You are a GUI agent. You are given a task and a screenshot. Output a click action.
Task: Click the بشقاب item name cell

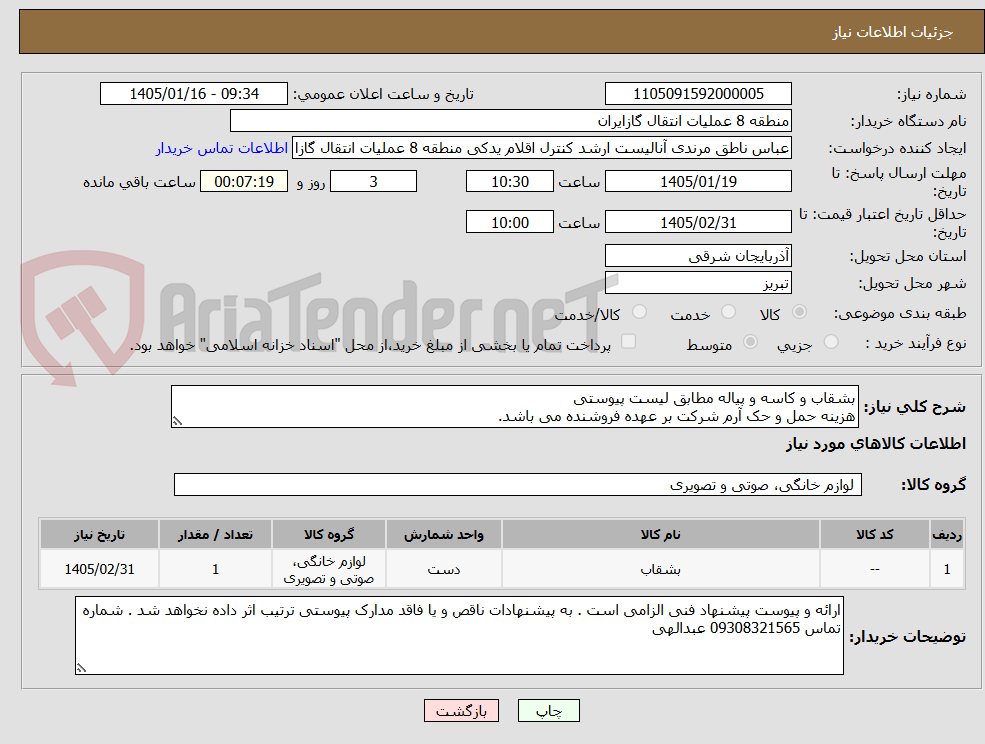[660, 569]
